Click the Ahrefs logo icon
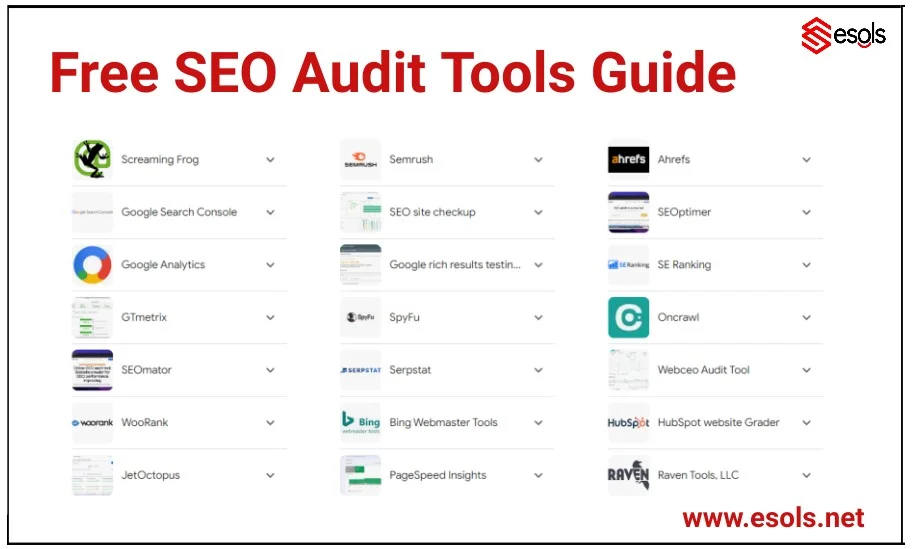The image size is (912, 549). [628, 160]
